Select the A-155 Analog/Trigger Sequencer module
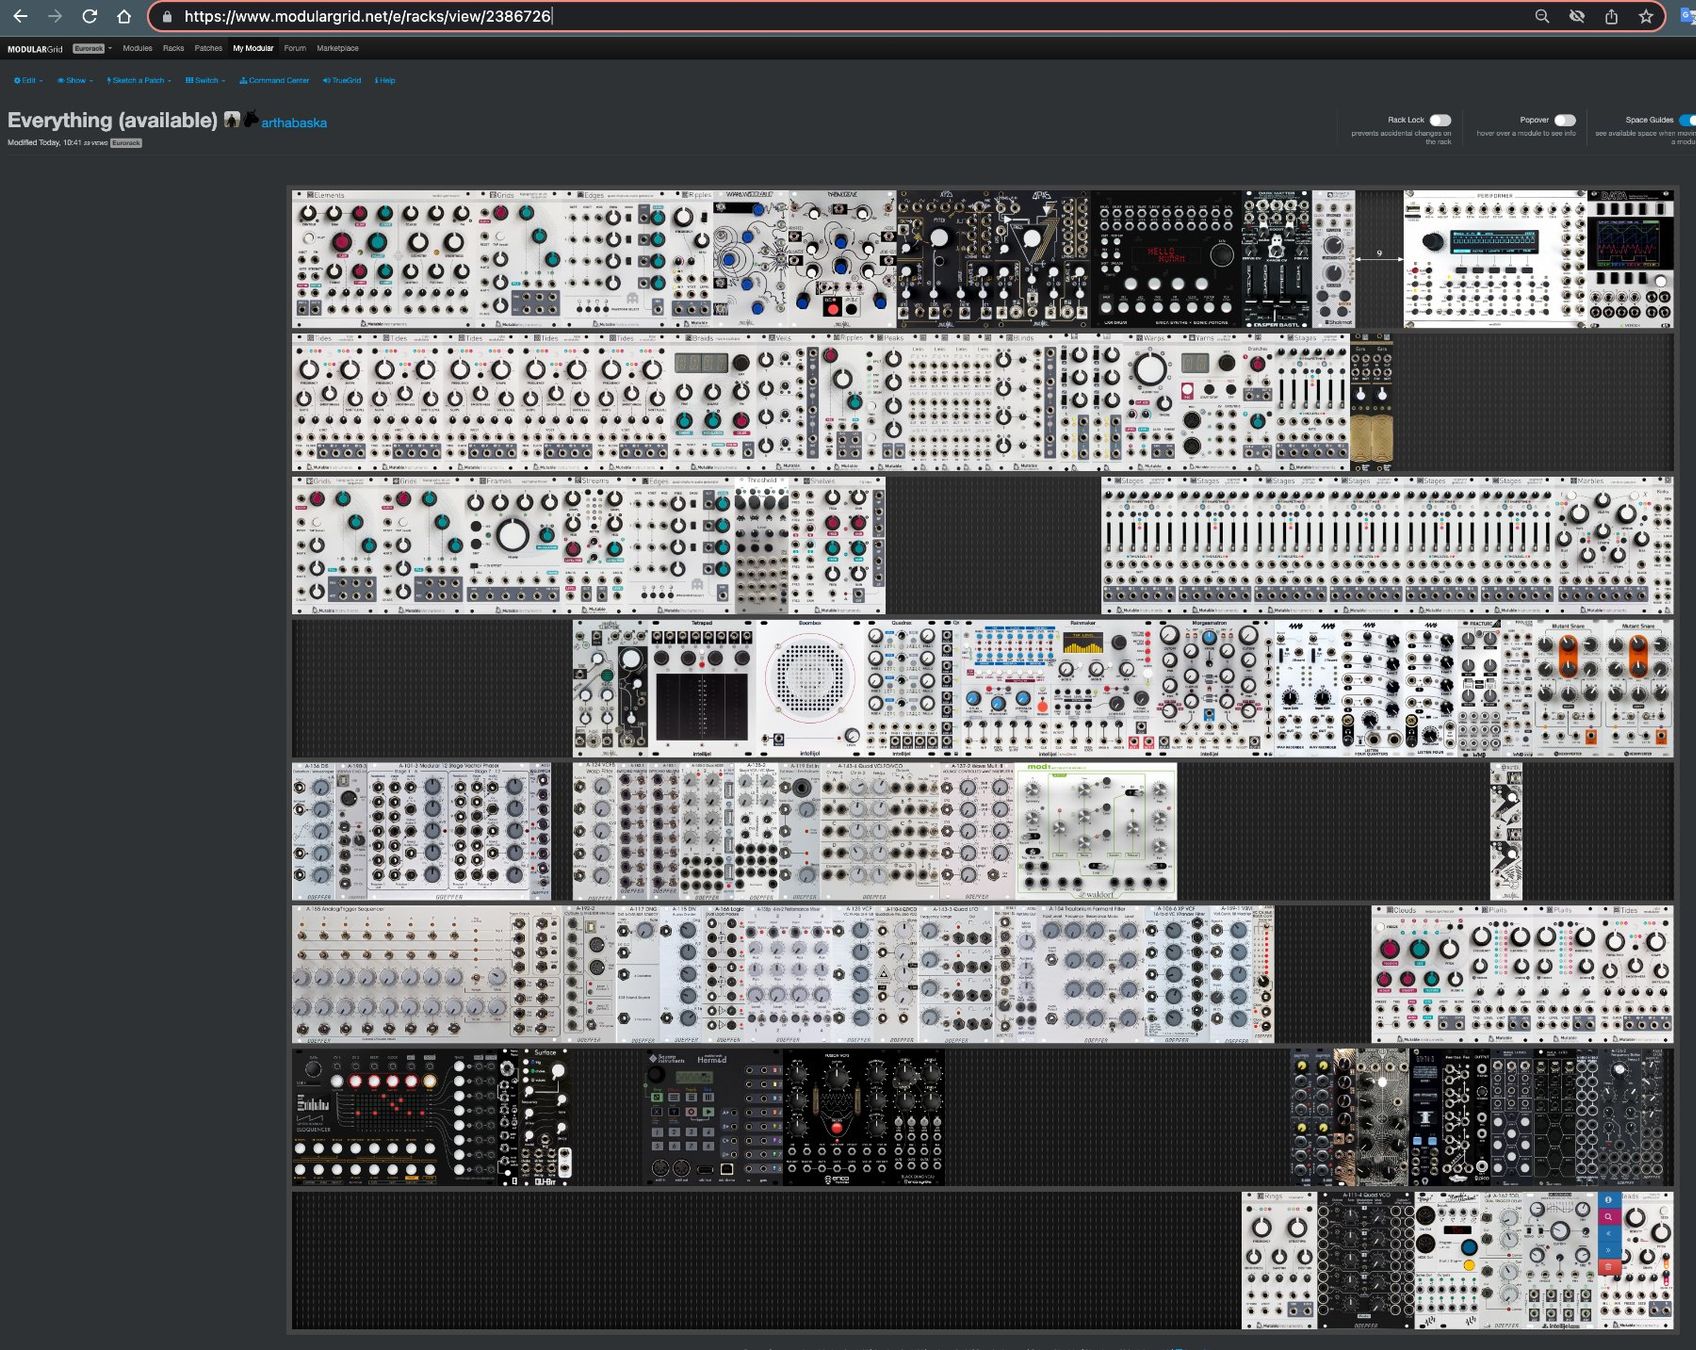The width and height of the screenshot is (1696, 1350). (x=427, y=974)
